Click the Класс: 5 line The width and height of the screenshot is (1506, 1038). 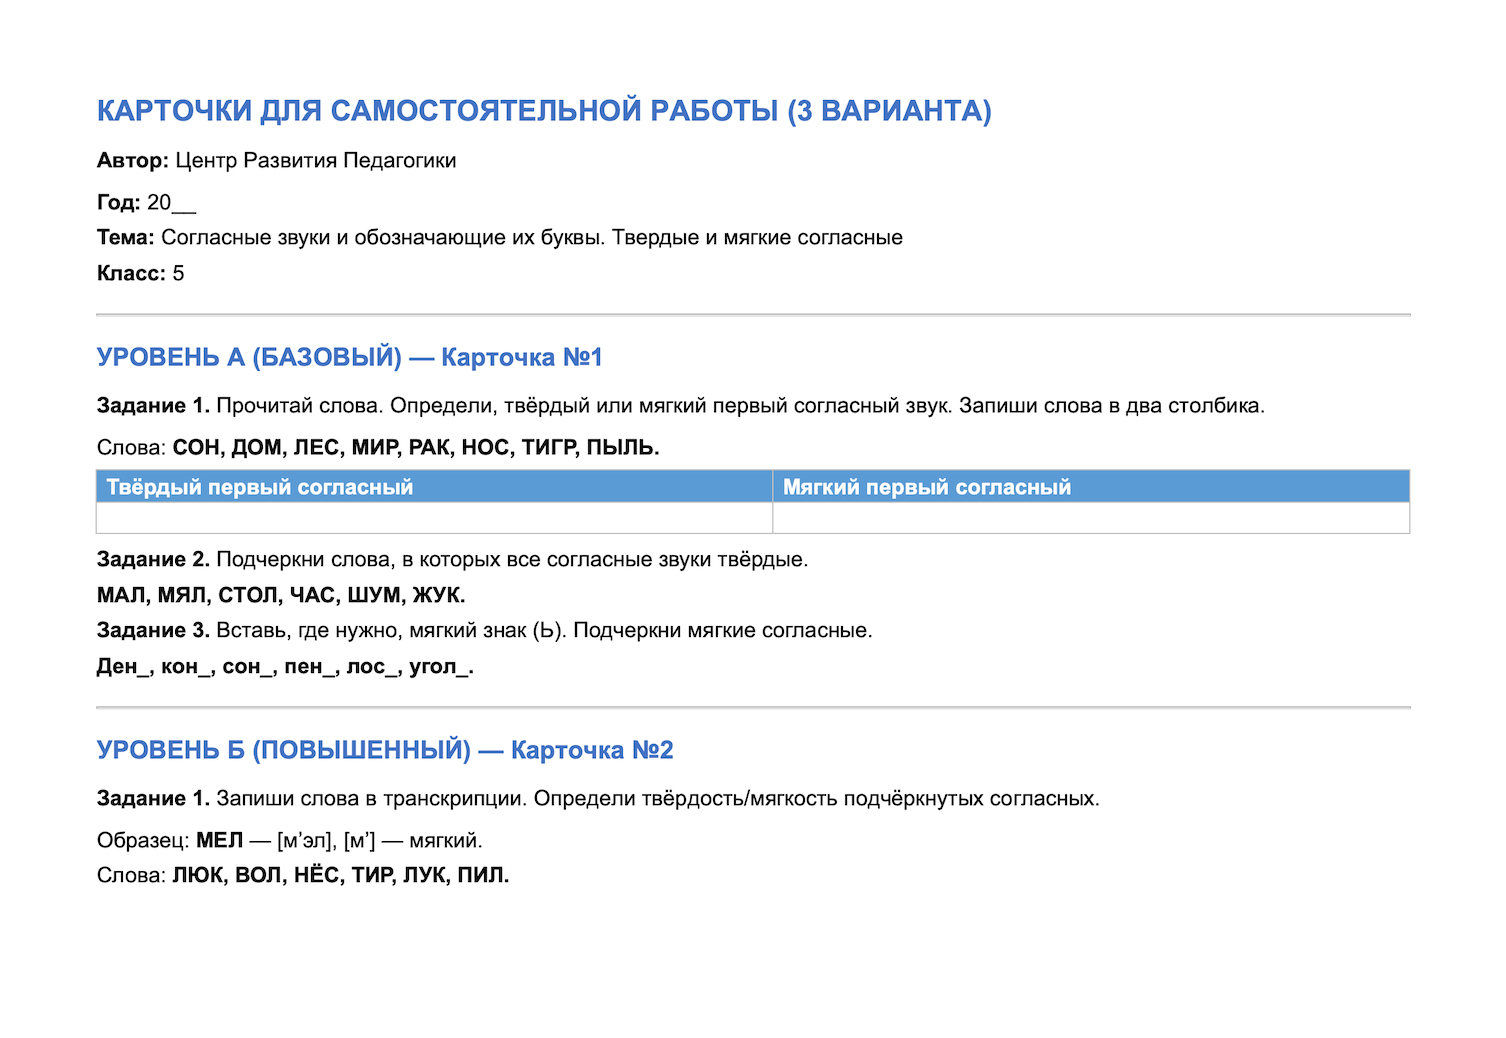[140, 273]
